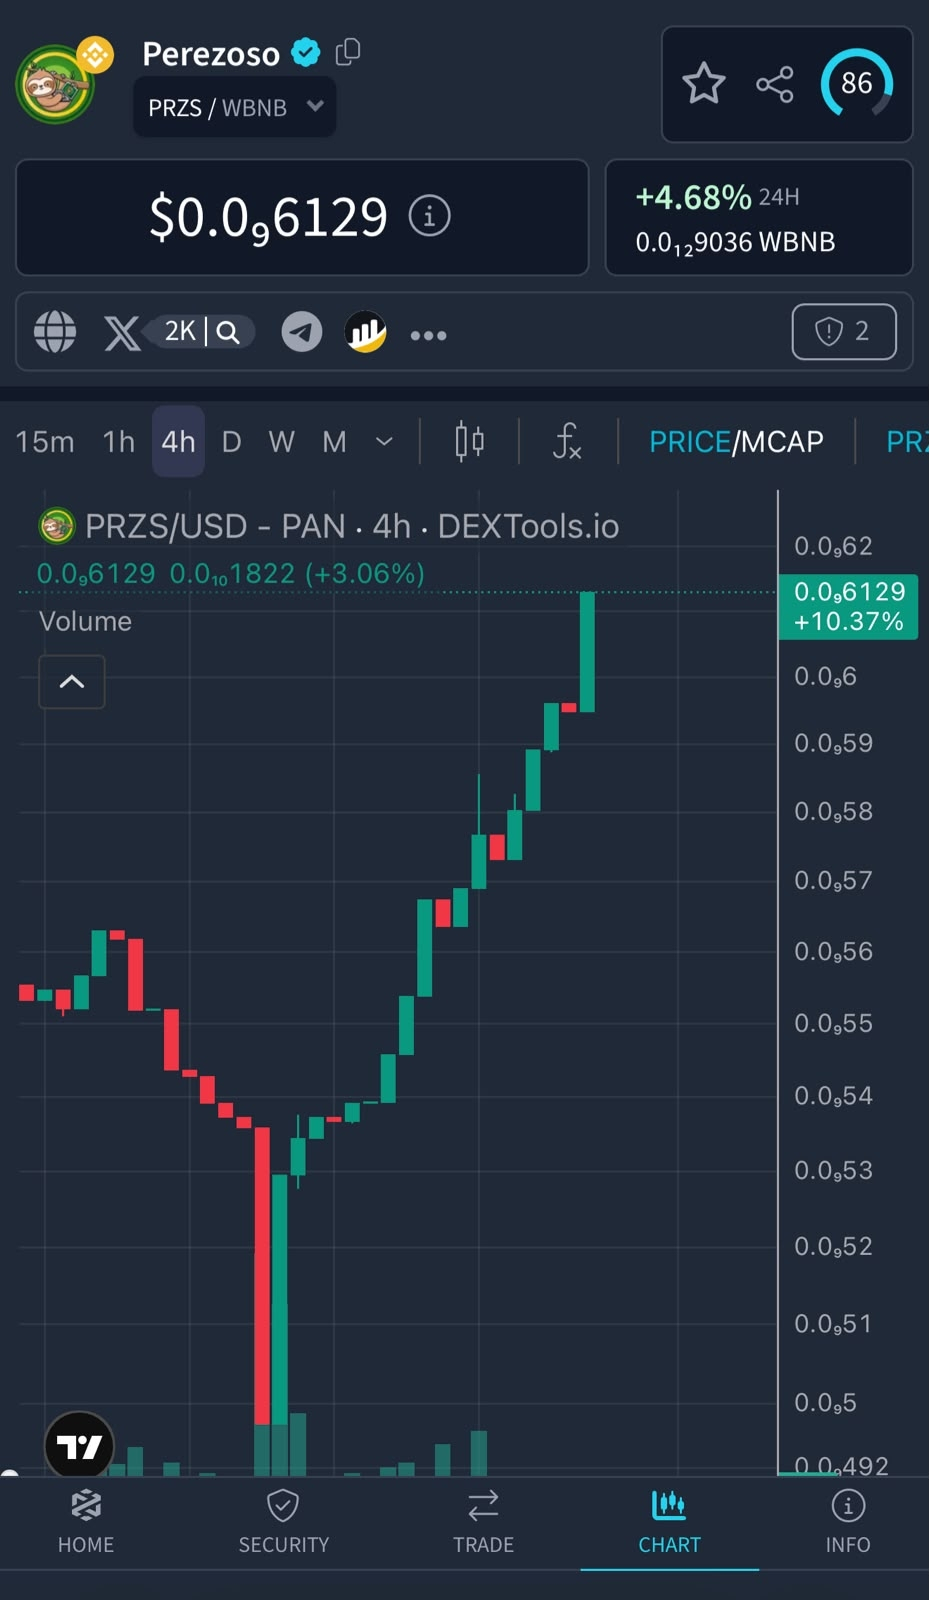The height and width of the screenshot is (1600, 929).
Task: Select the 15m timeframe
Action: tap(45, 441)
